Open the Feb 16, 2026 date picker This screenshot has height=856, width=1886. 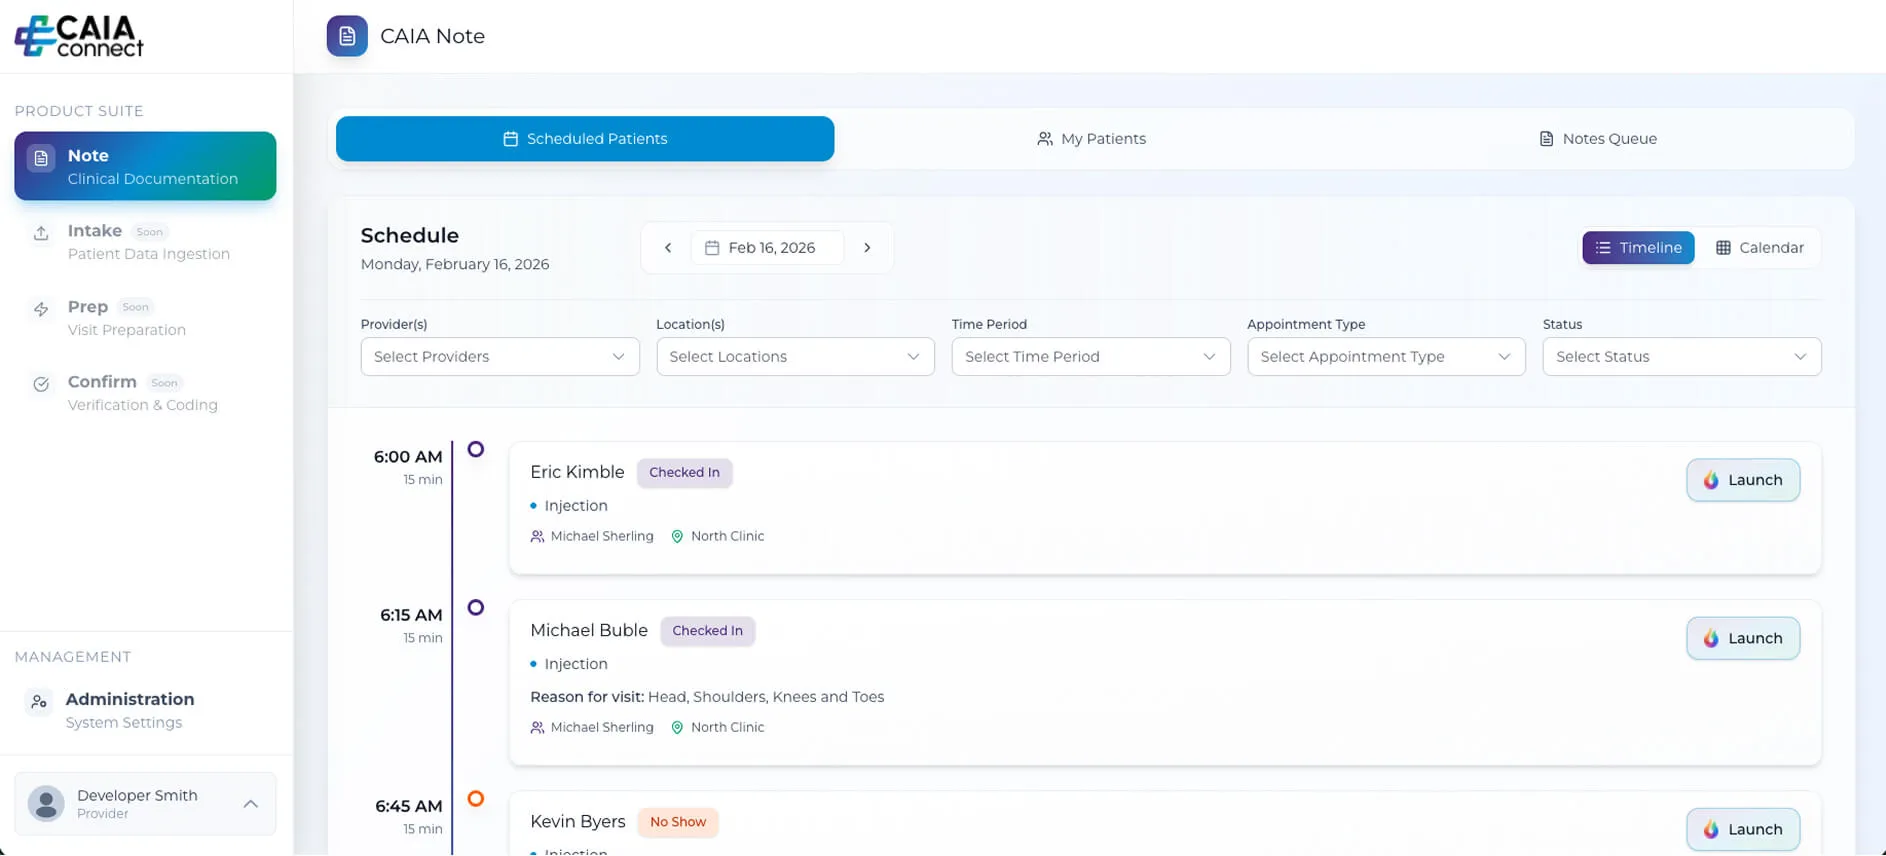point(767,248)
